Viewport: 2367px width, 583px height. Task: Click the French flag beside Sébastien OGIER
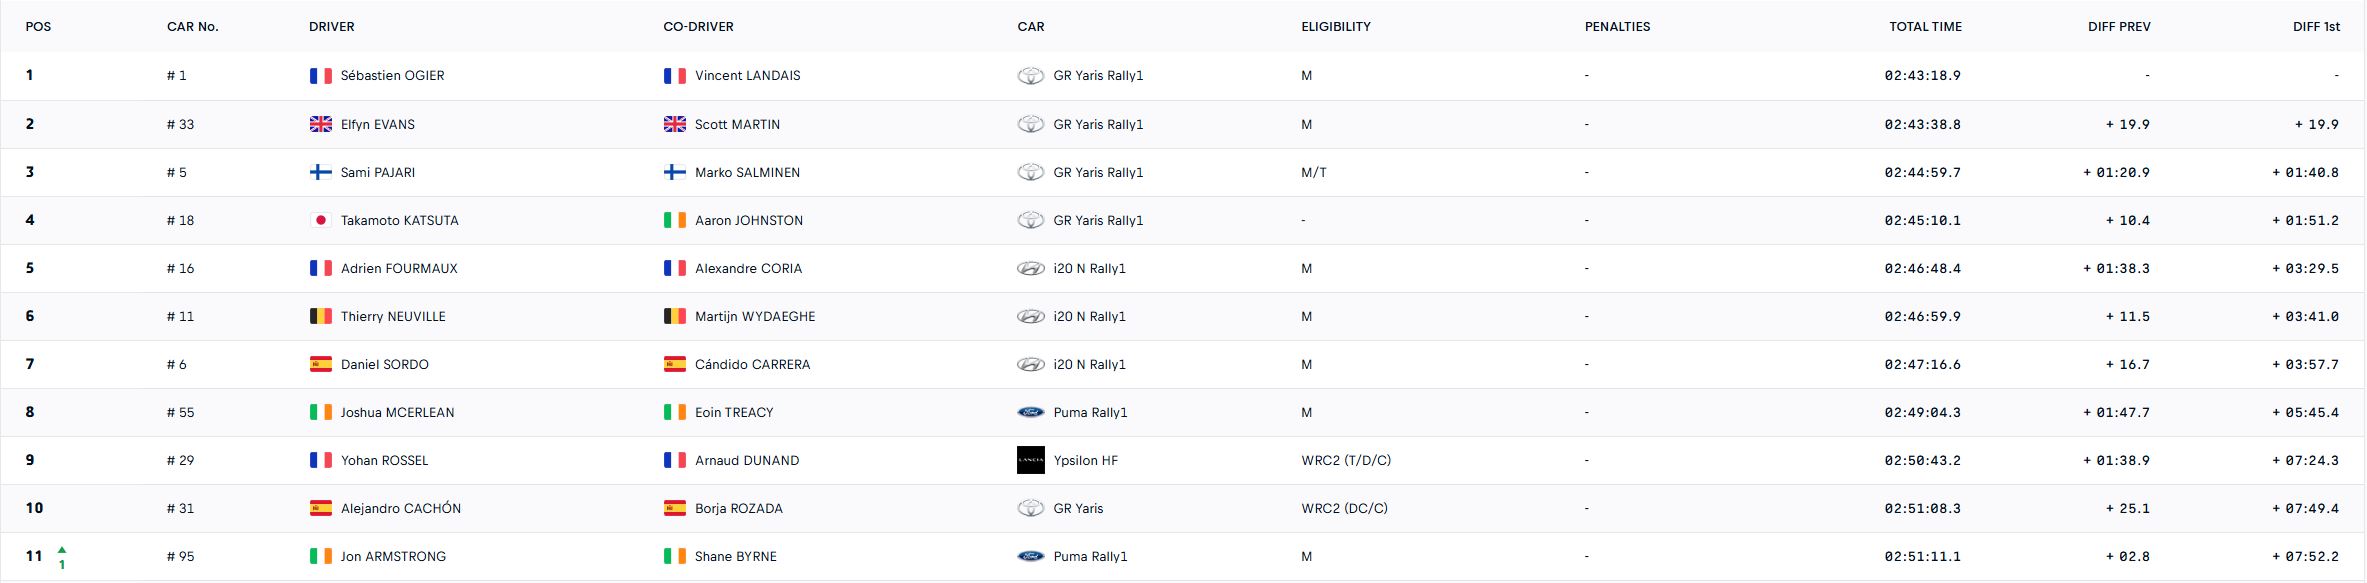[x=320, y=76]
